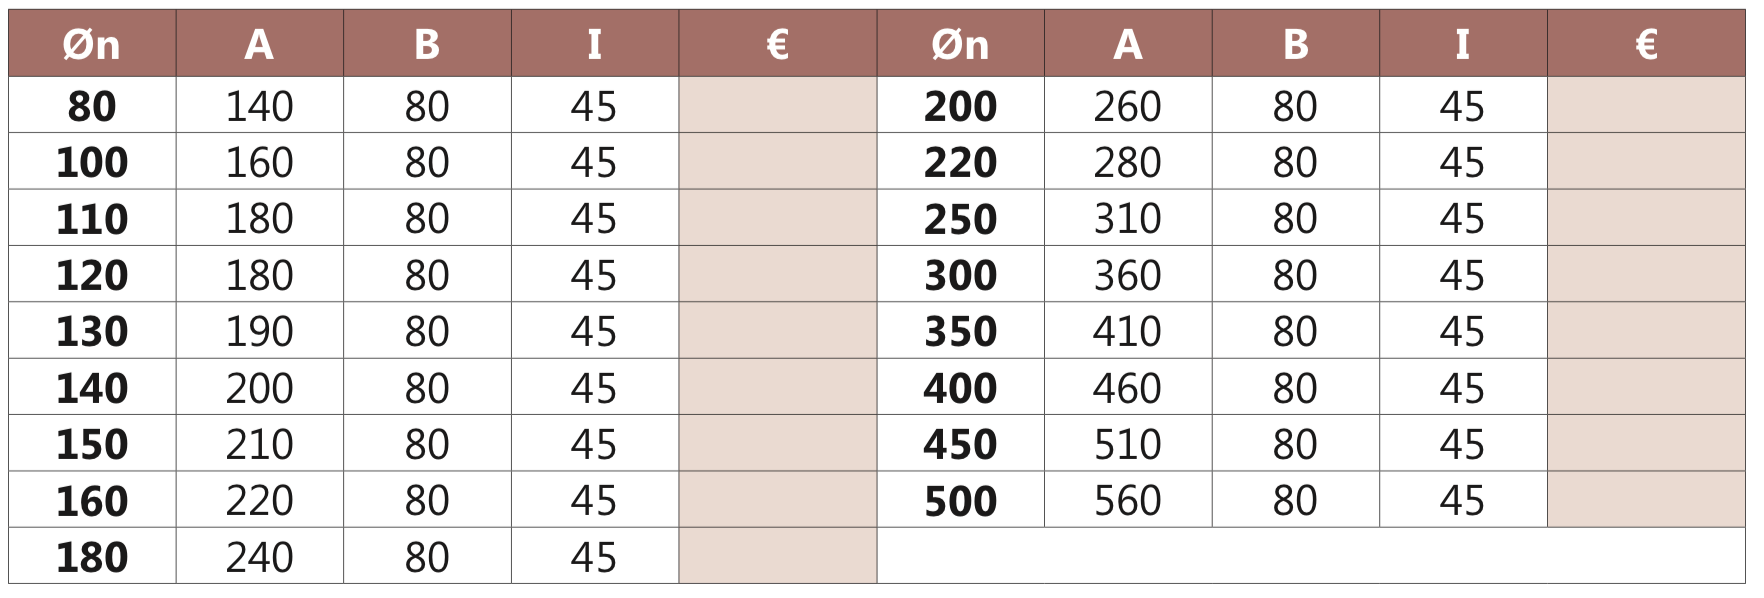Click the A value 460 cell
Image resolution: width=1764 pixels, height=598 pixels.
click(x=1128, y=387)
